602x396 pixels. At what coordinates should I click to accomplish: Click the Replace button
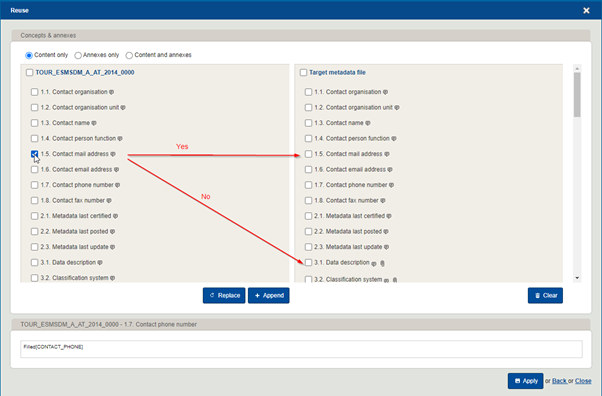224,295
